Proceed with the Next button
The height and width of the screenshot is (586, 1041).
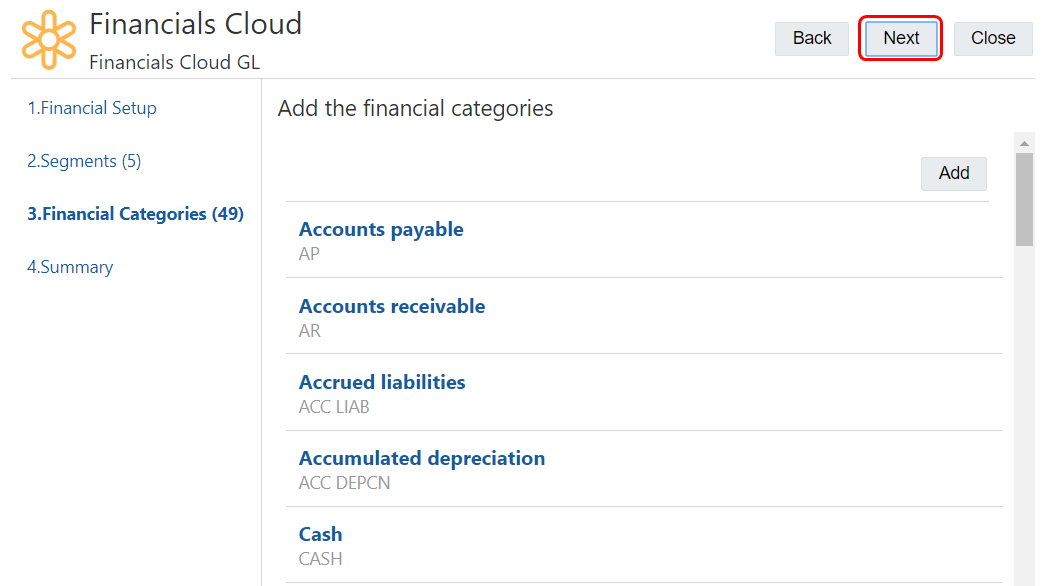click(x=900, y=38)
